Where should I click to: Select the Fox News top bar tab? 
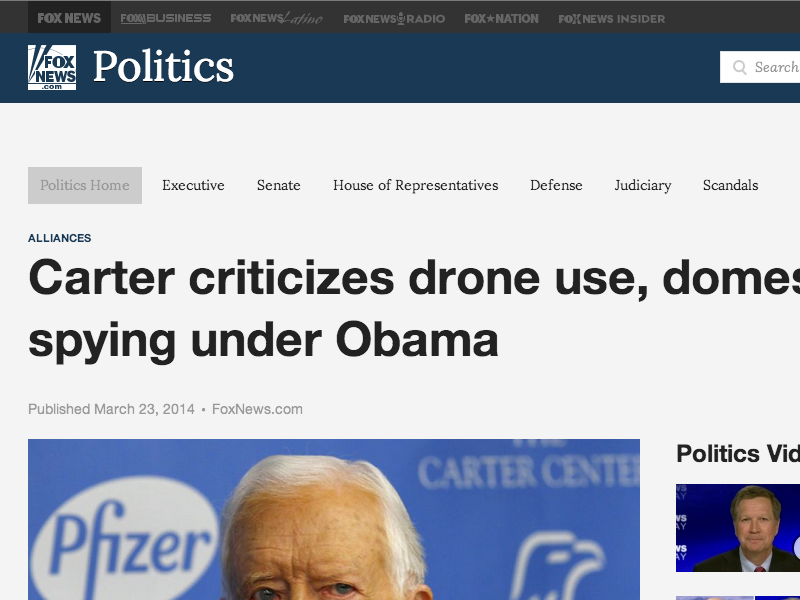tap(69, 18)
